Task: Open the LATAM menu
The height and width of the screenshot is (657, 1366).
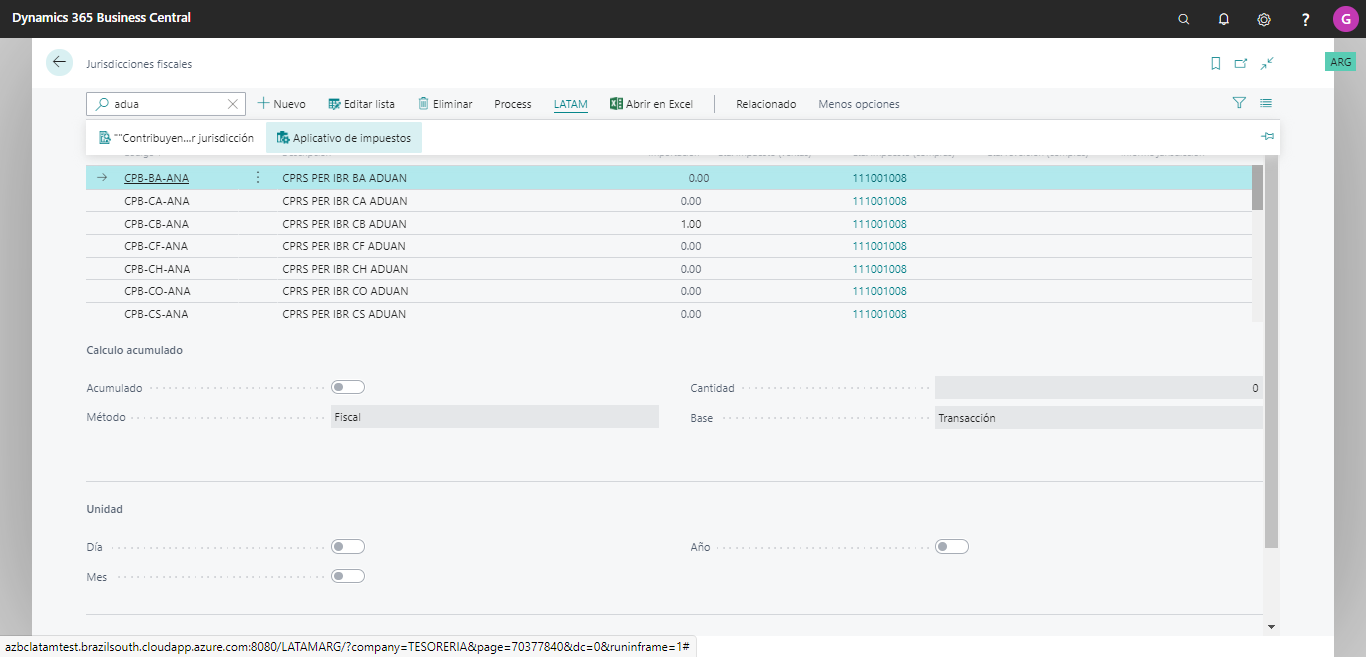Action: coord(571,104)
